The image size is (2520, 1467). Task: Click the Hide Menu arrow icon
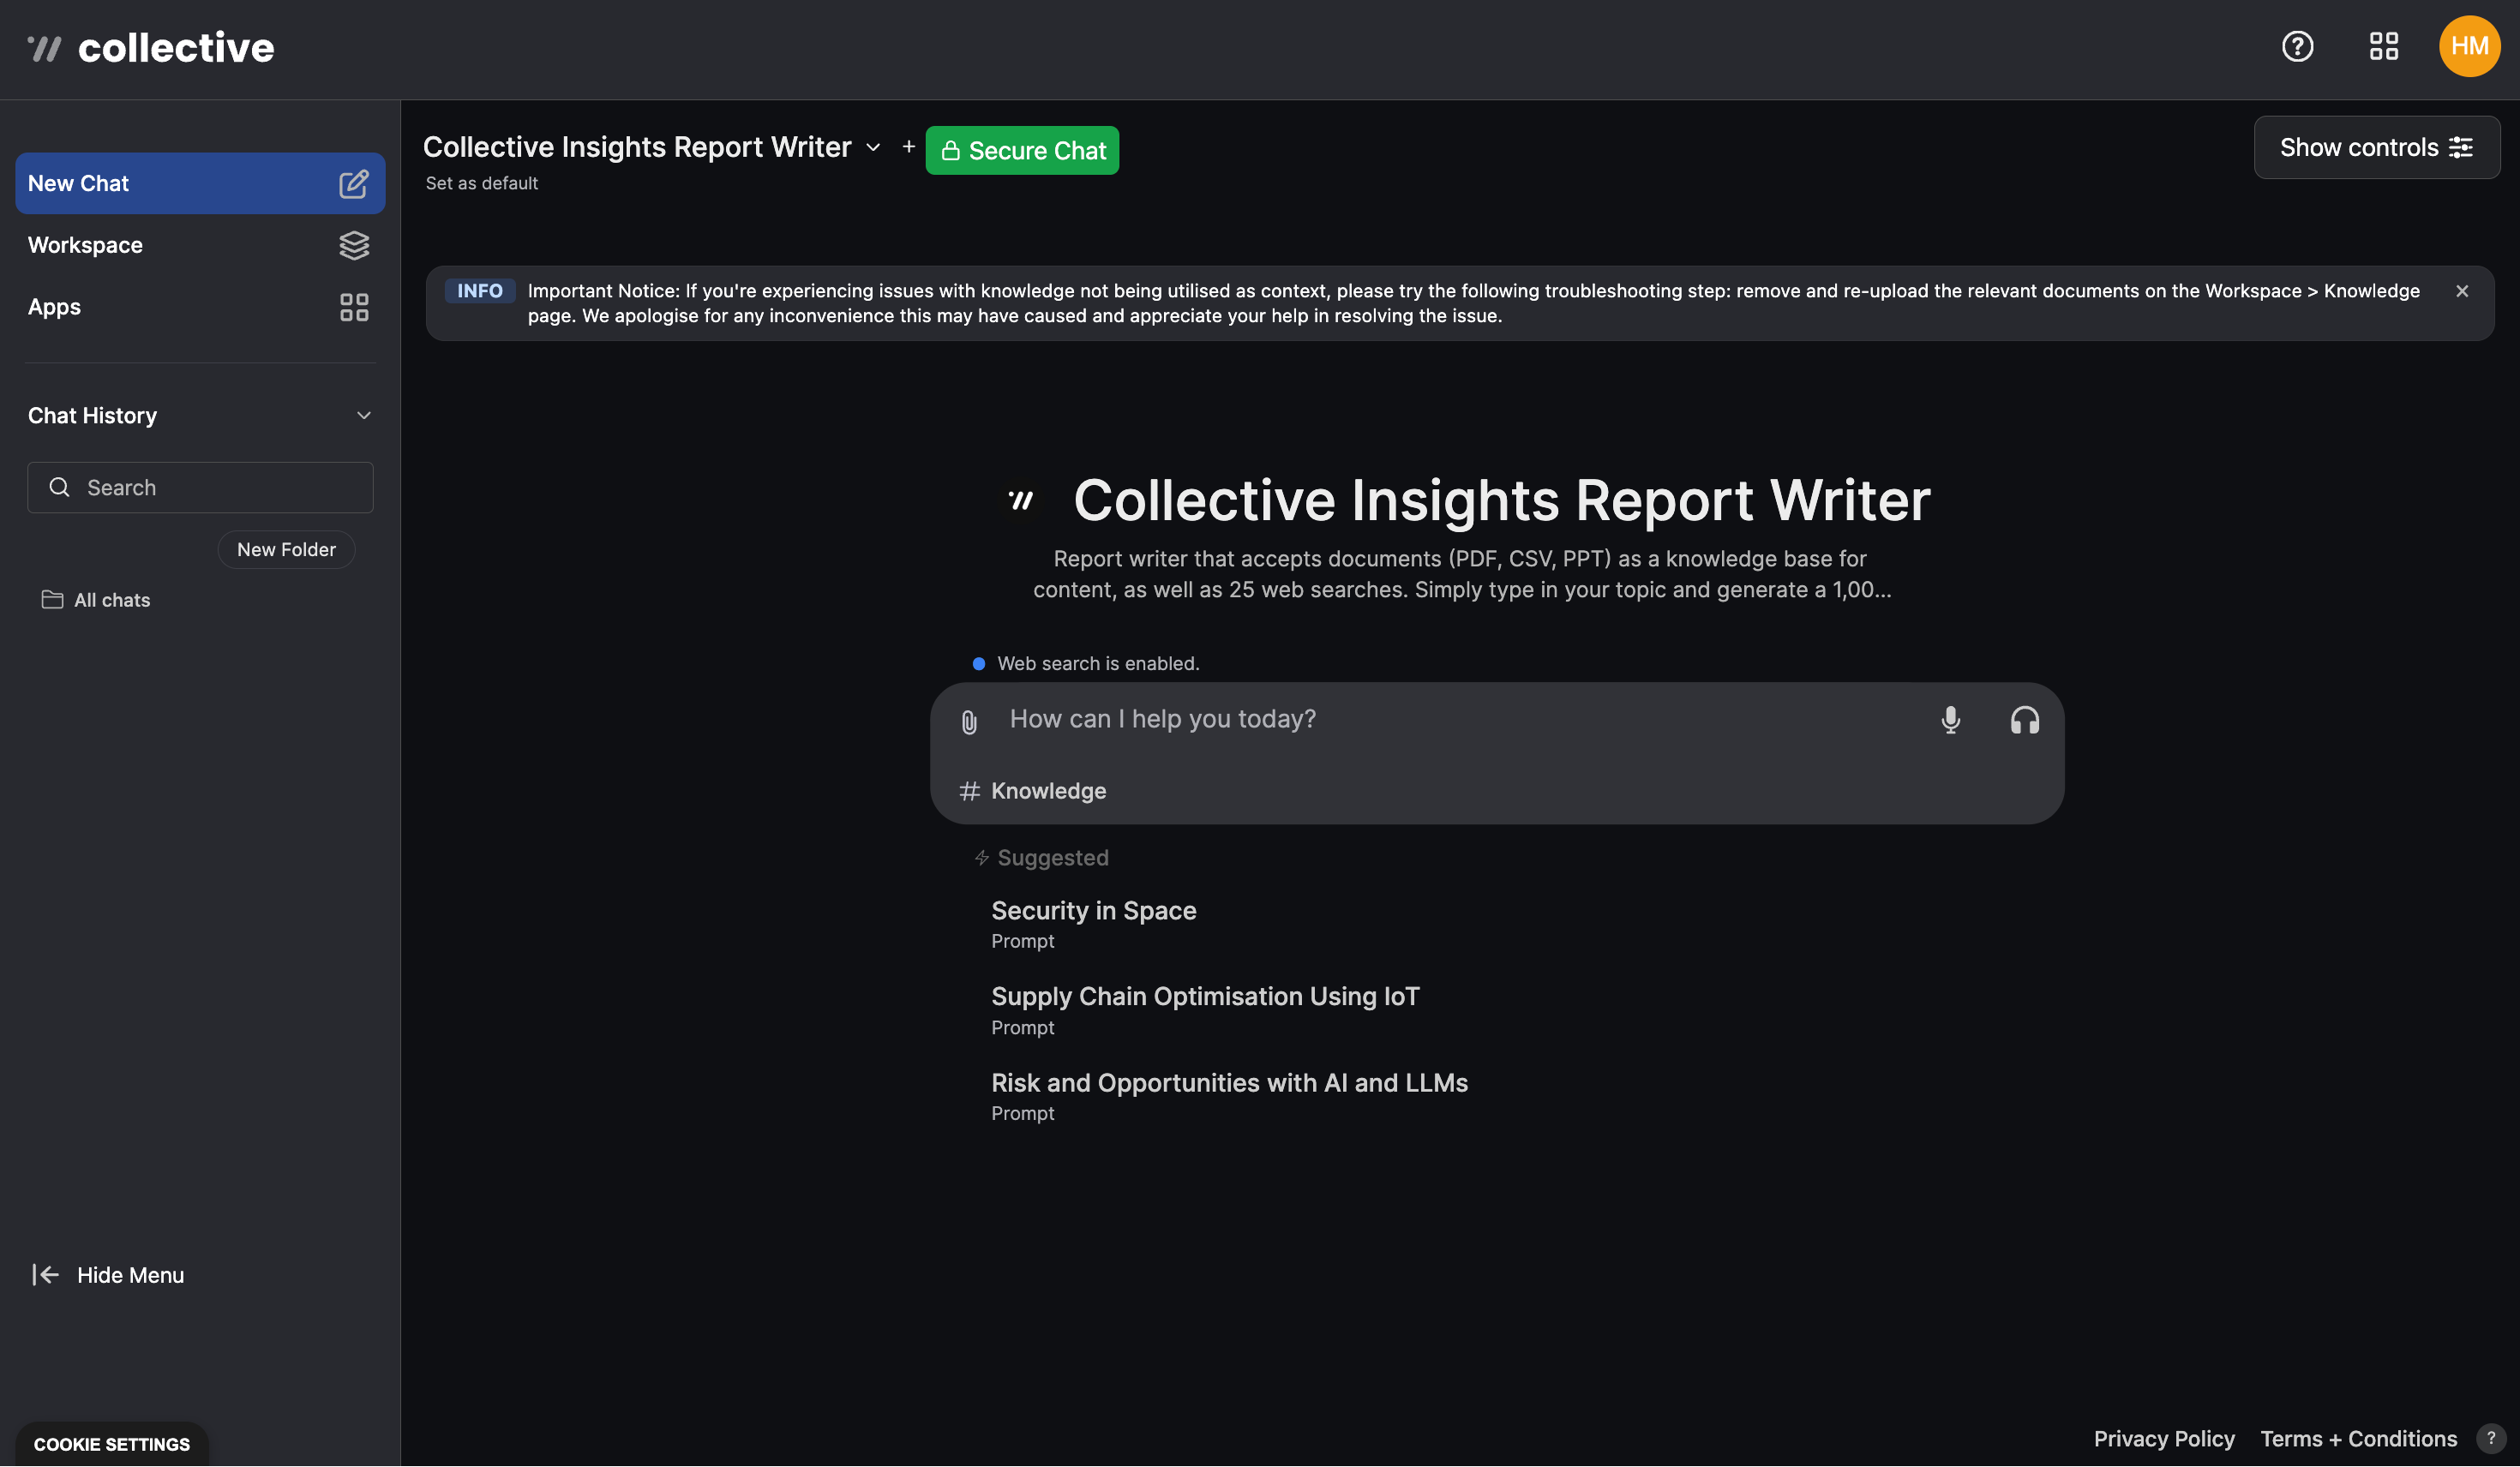(46, 1274)
